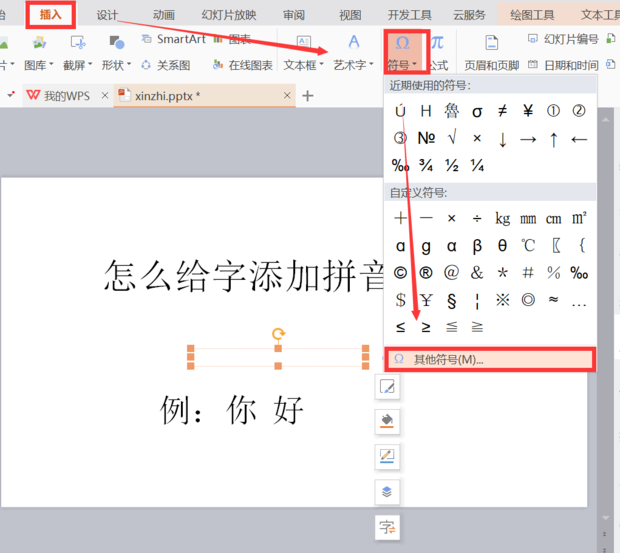Insert the ※ reference mark symbol

[x=503, y=300]
